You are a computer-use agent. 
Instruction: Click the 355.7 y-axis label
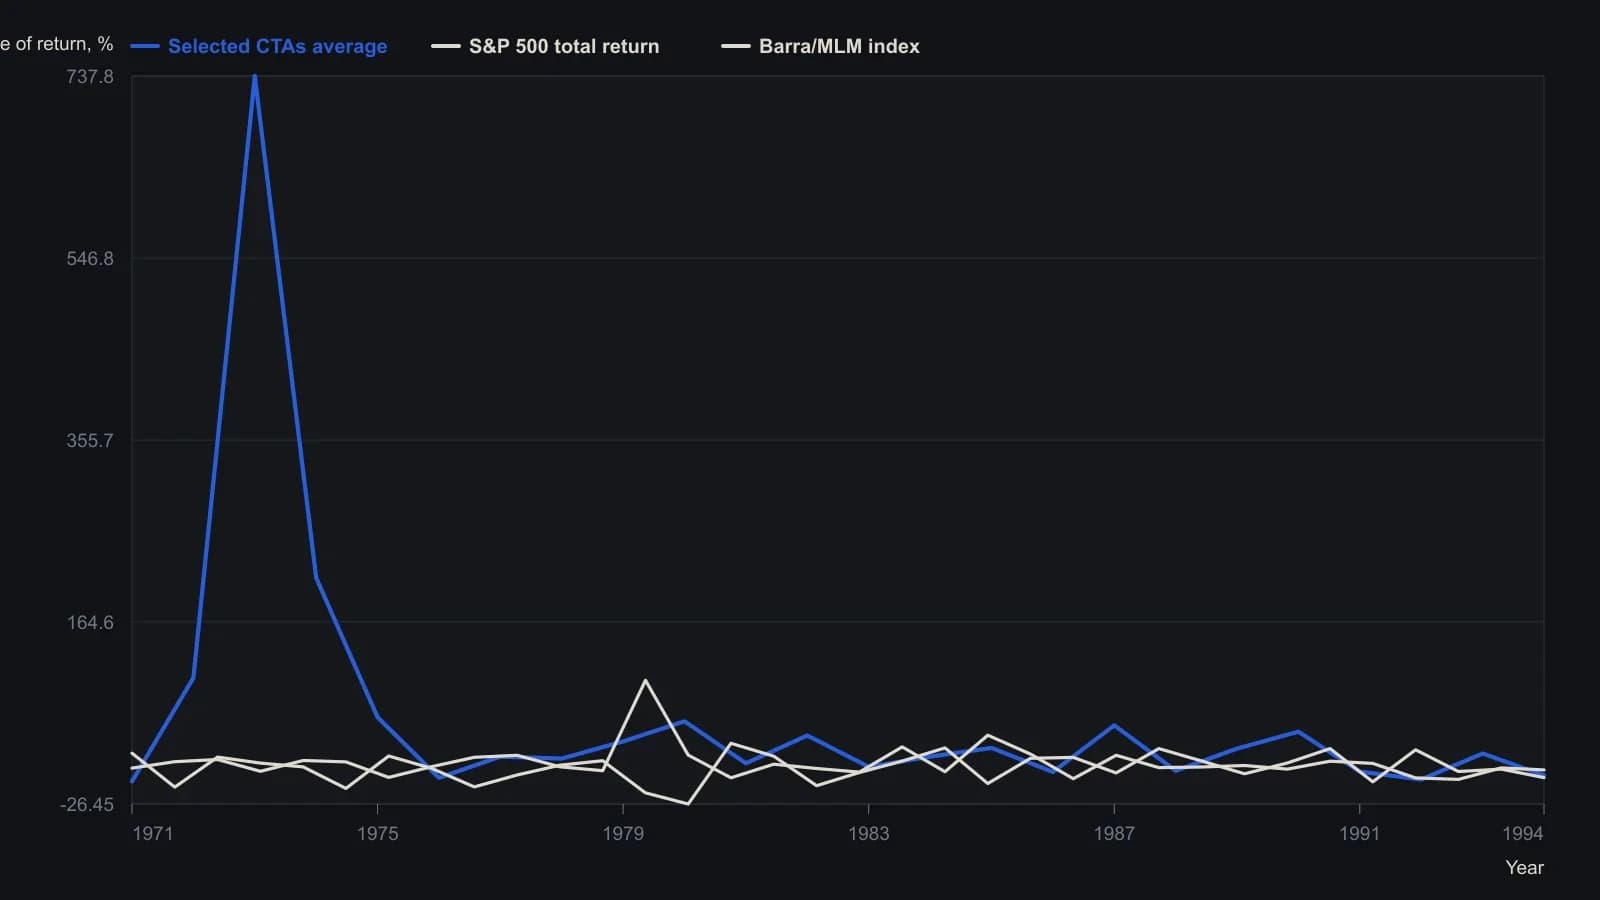[90, 441]
